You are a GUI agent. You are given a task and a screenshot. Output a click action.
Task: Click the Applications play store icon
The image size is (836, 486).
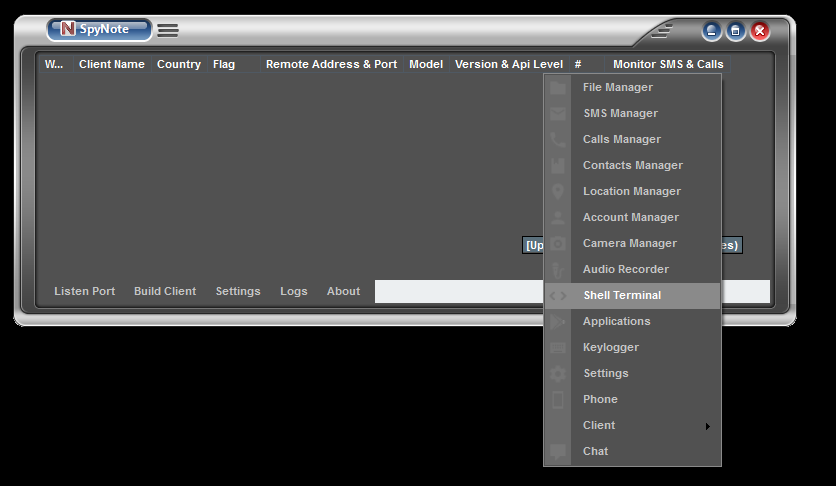pyautogui.click(x=558, y=321)
